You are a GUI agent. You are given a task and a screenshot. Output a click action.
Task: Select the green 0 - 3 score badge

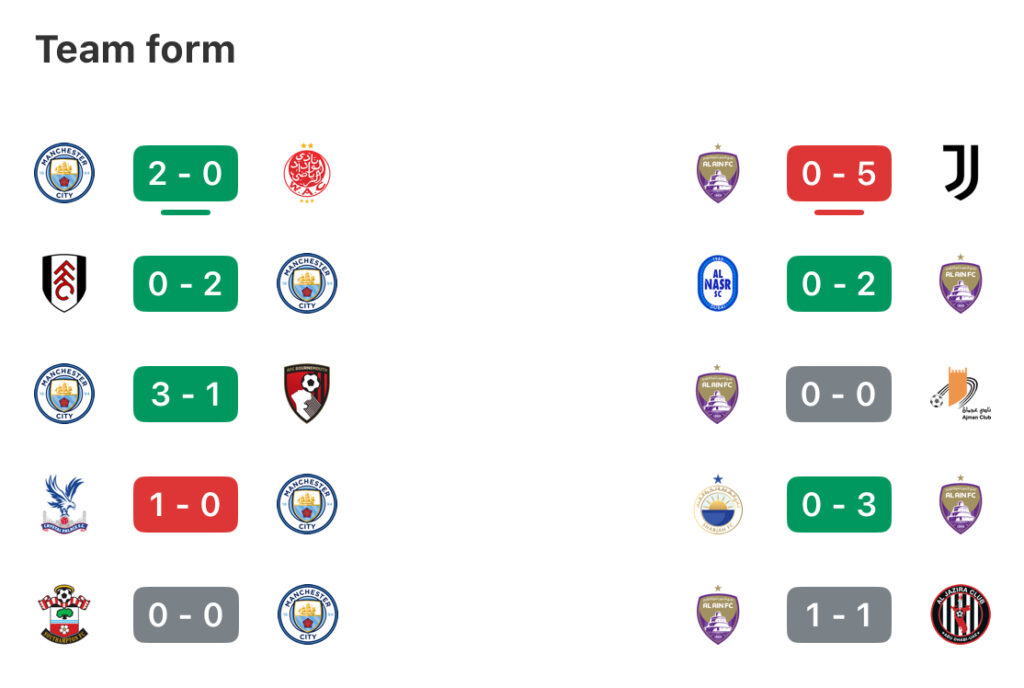(x=839, y=504)
